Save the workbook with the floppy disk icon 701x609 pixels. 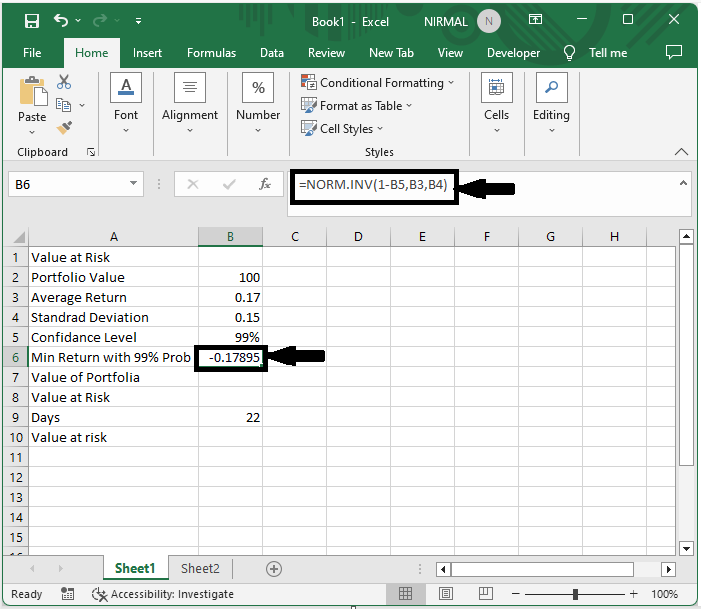pos(32,21)
